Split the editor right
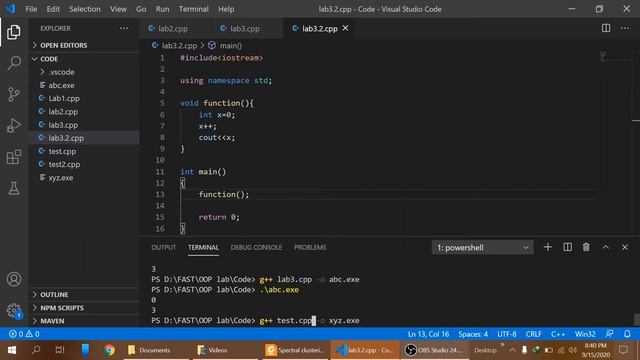Image resolution: width=640 pixels, height=360 pixels. (x=606, y=28)
